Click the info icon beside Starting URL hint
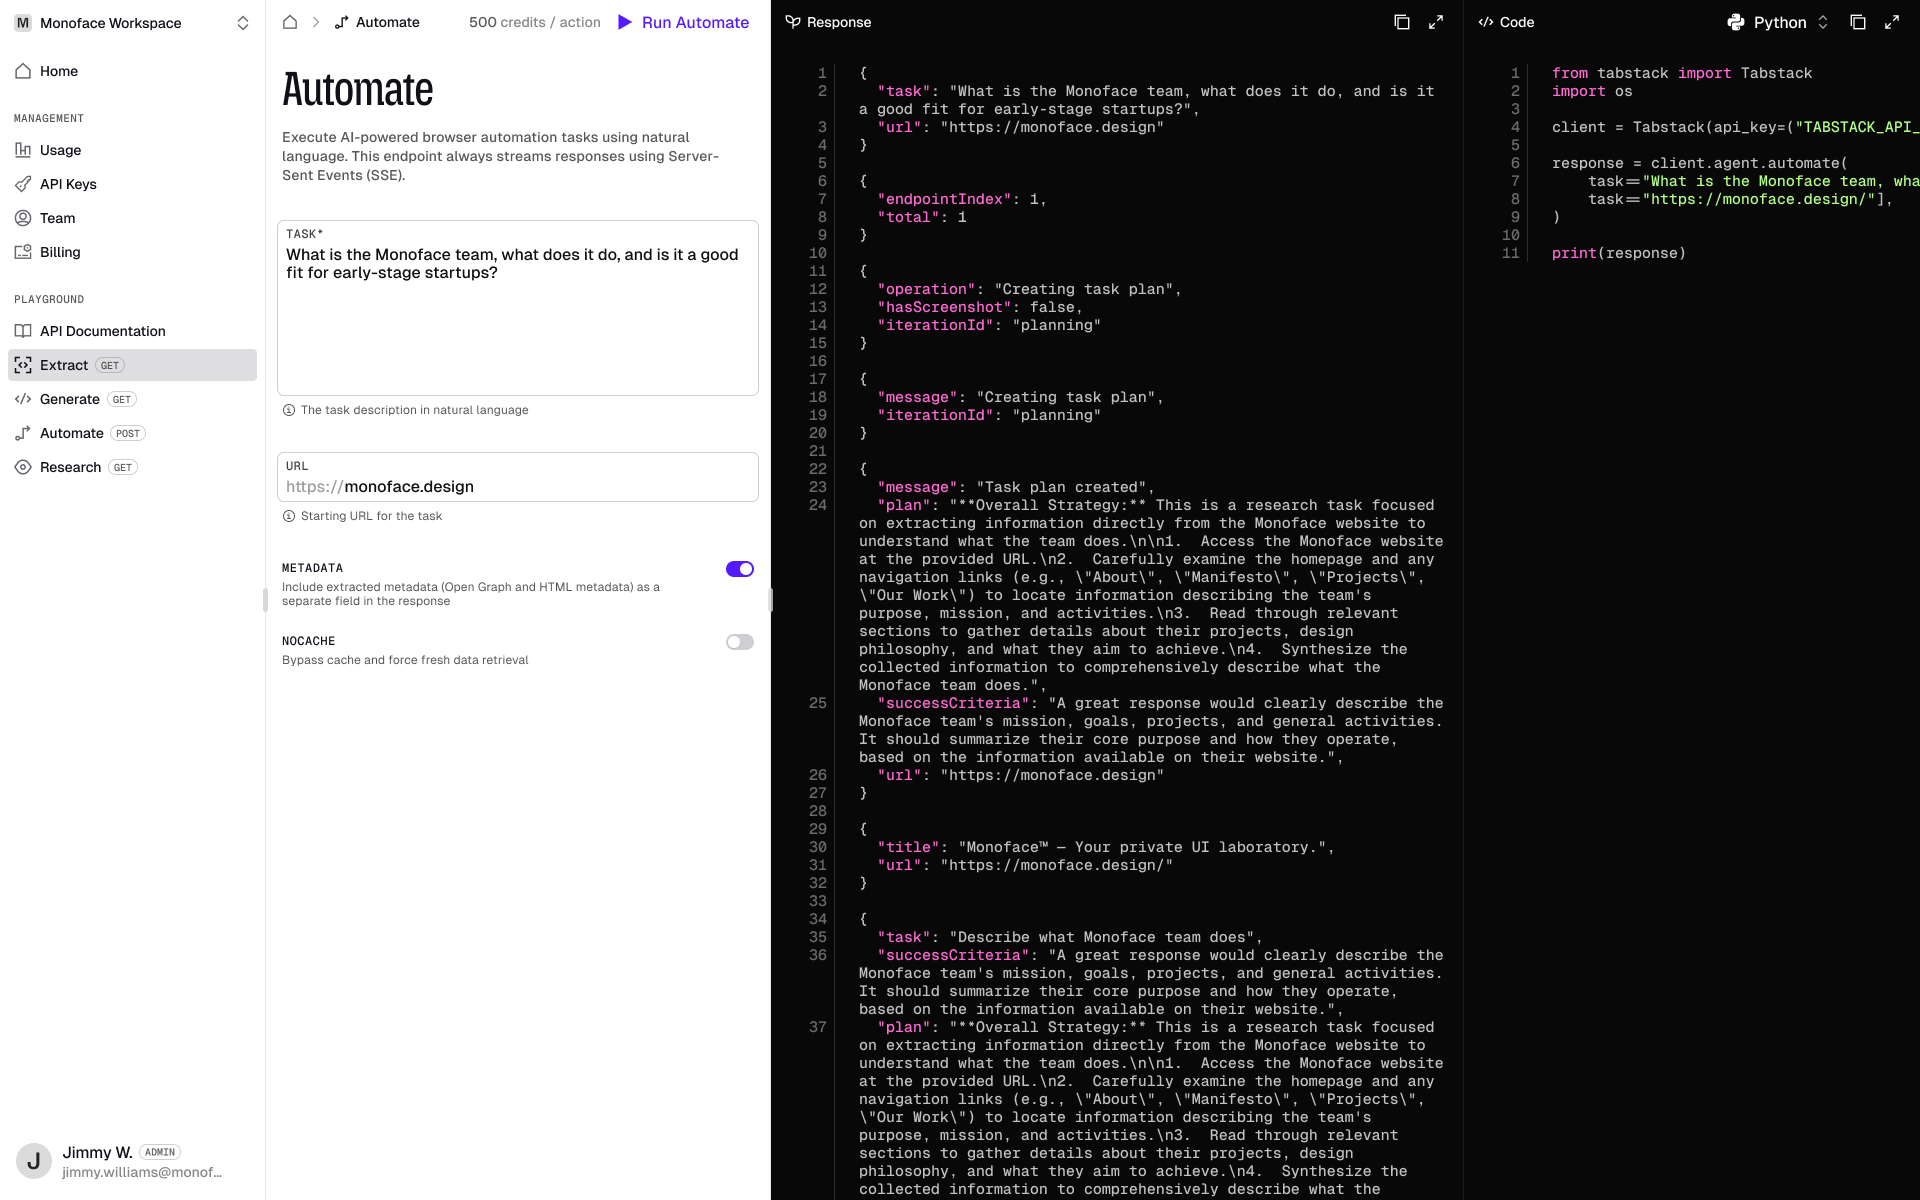Viewport: 1920px width, 1200px height. tap(289, 516)
